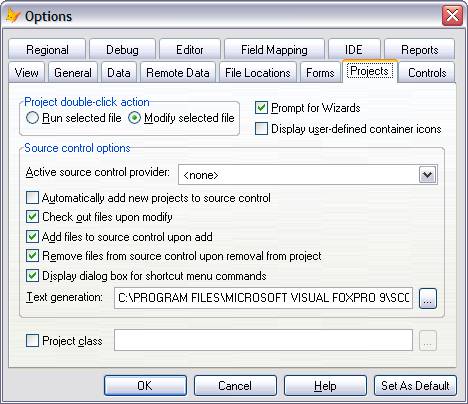
Task: Enable Automatically add new projects to source control
Action: (32, 198)
